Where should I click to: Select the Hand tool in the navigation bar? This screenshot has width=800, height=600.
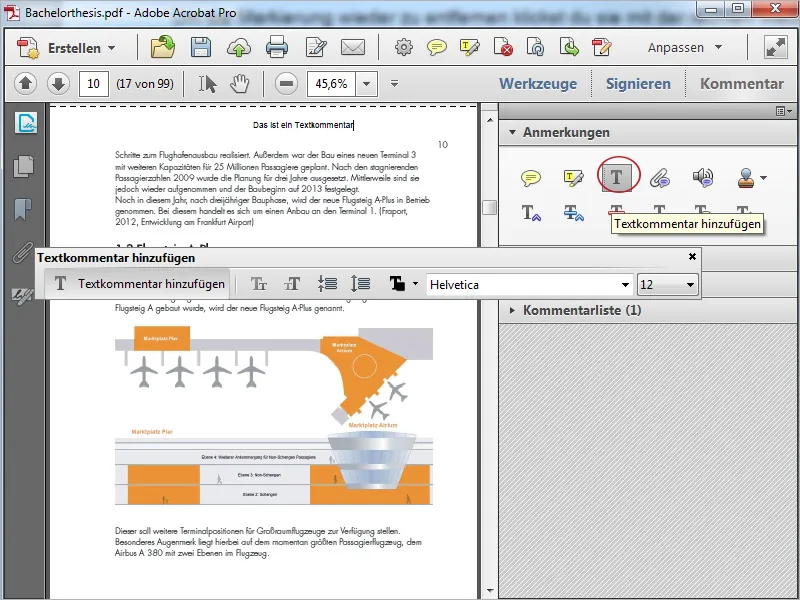(240, 84)
